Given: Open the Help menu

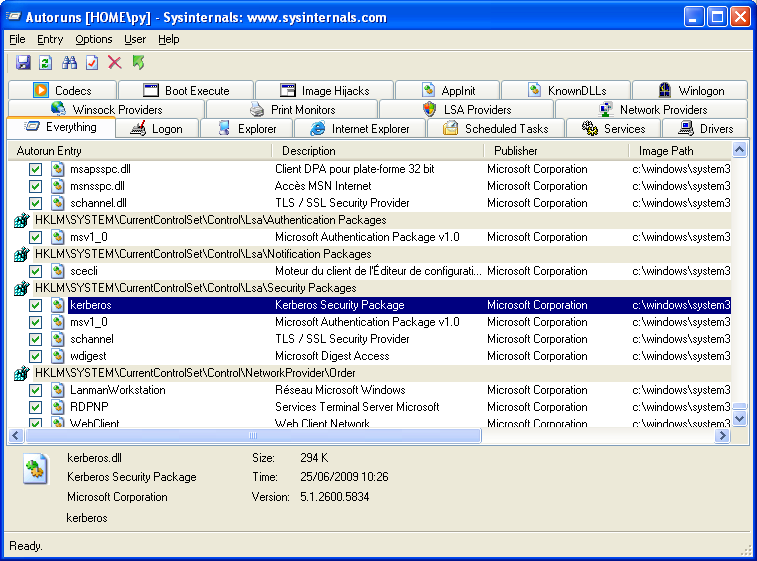Looking at the screenshot, I should click(x=168, y=39).
